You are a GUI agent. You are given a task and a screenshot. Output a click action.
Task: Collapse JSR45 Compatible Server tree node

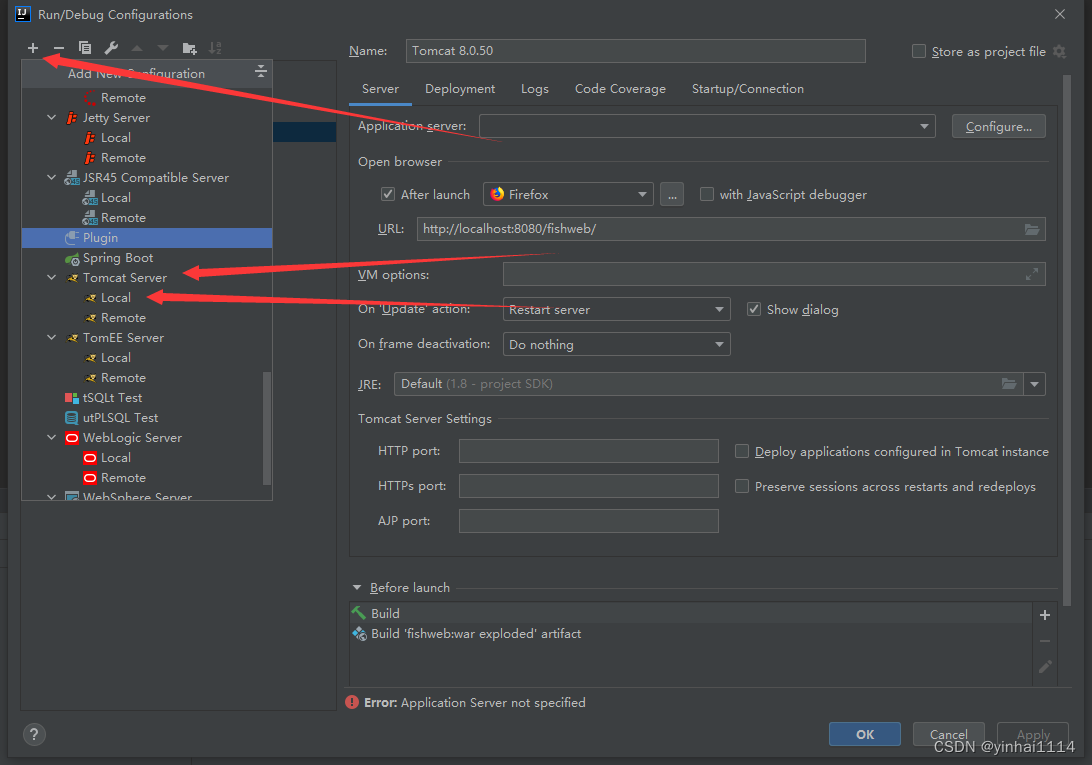click(x=52, y=178)
